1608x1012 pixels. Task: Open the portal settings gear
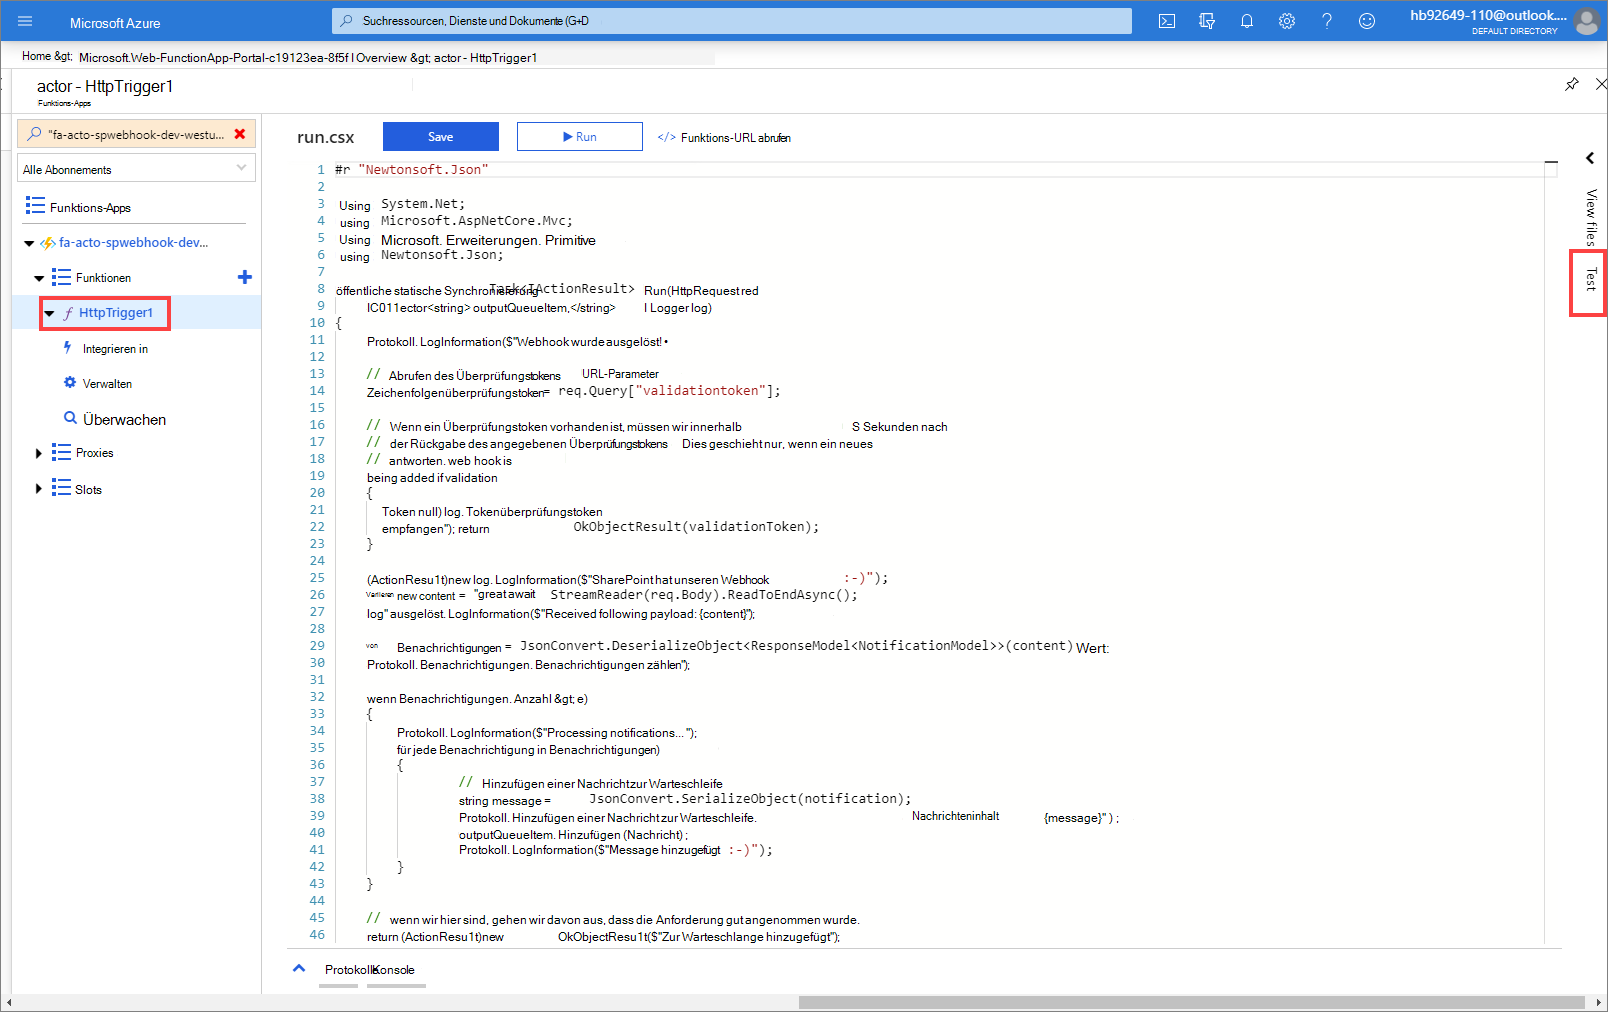[1287, 20]
